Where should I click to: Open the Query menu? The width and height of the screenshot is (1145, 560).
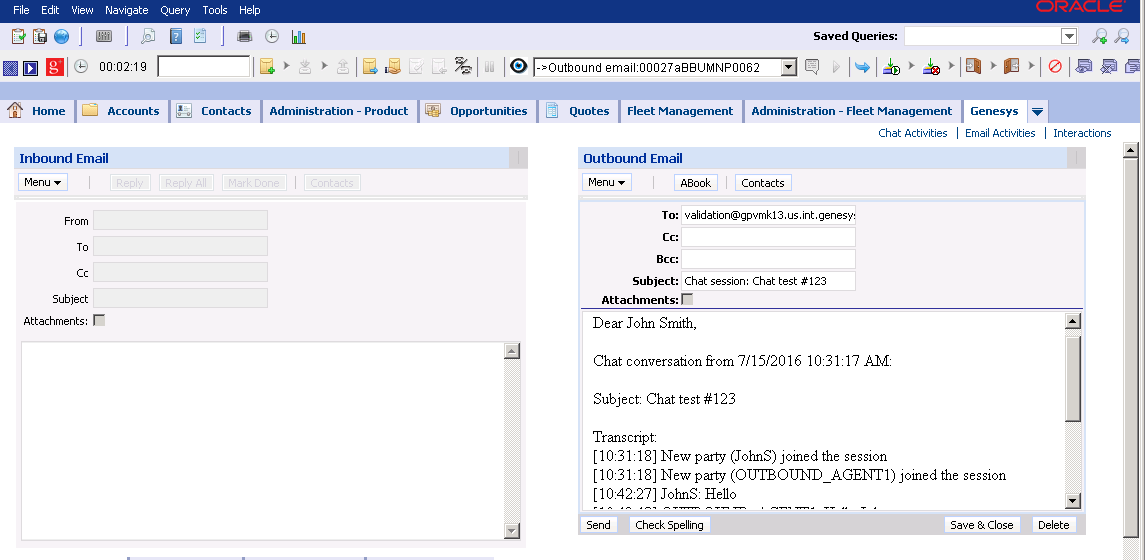pos(175,10)
